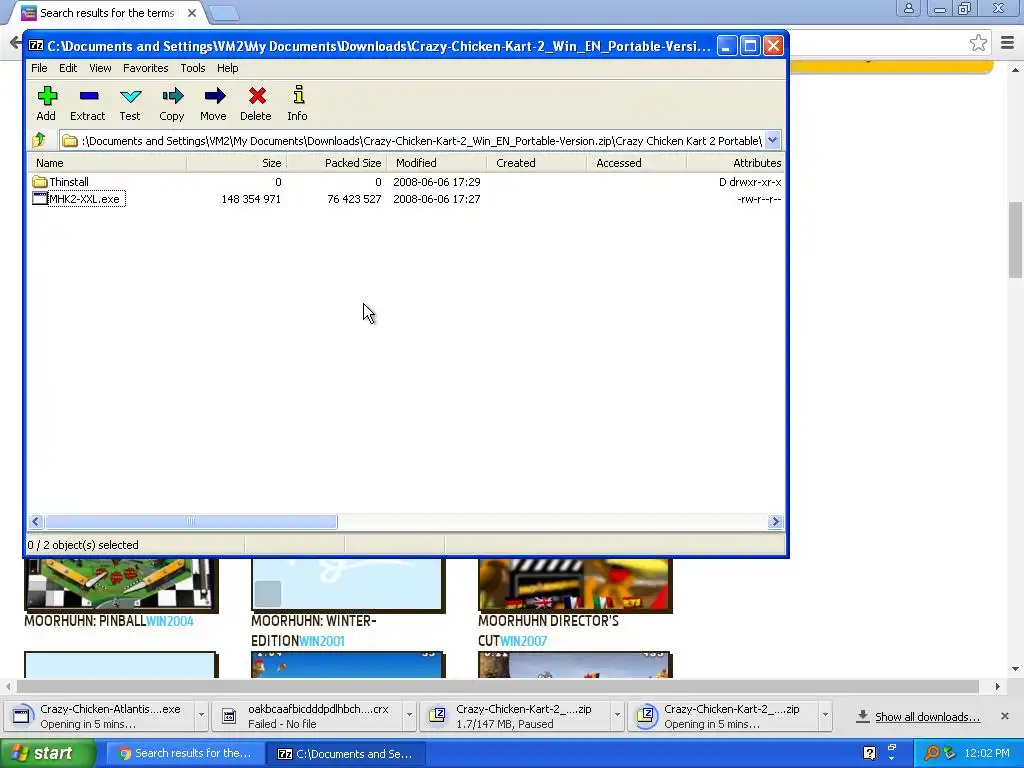Click browser page horizontal scrollbar

[498, 686]
